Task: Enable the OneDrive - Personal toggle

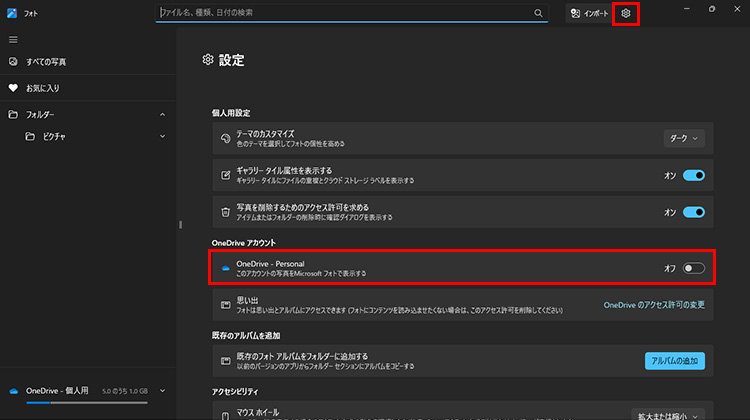Action: pos(694,268)
